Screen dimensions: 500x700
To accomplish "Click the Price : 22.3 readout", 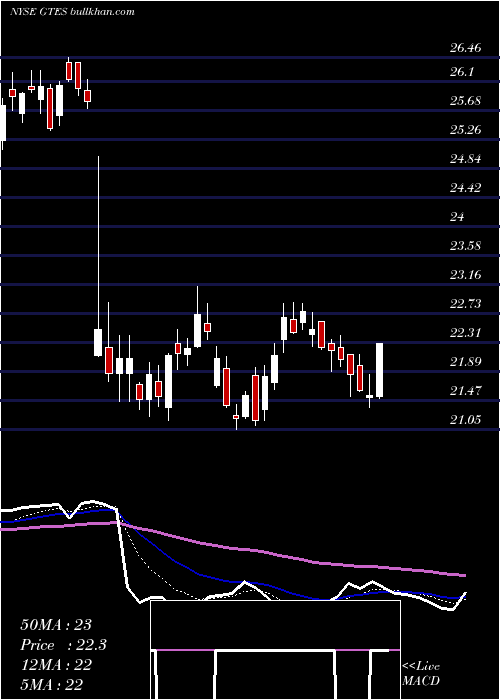I will 63,645.
